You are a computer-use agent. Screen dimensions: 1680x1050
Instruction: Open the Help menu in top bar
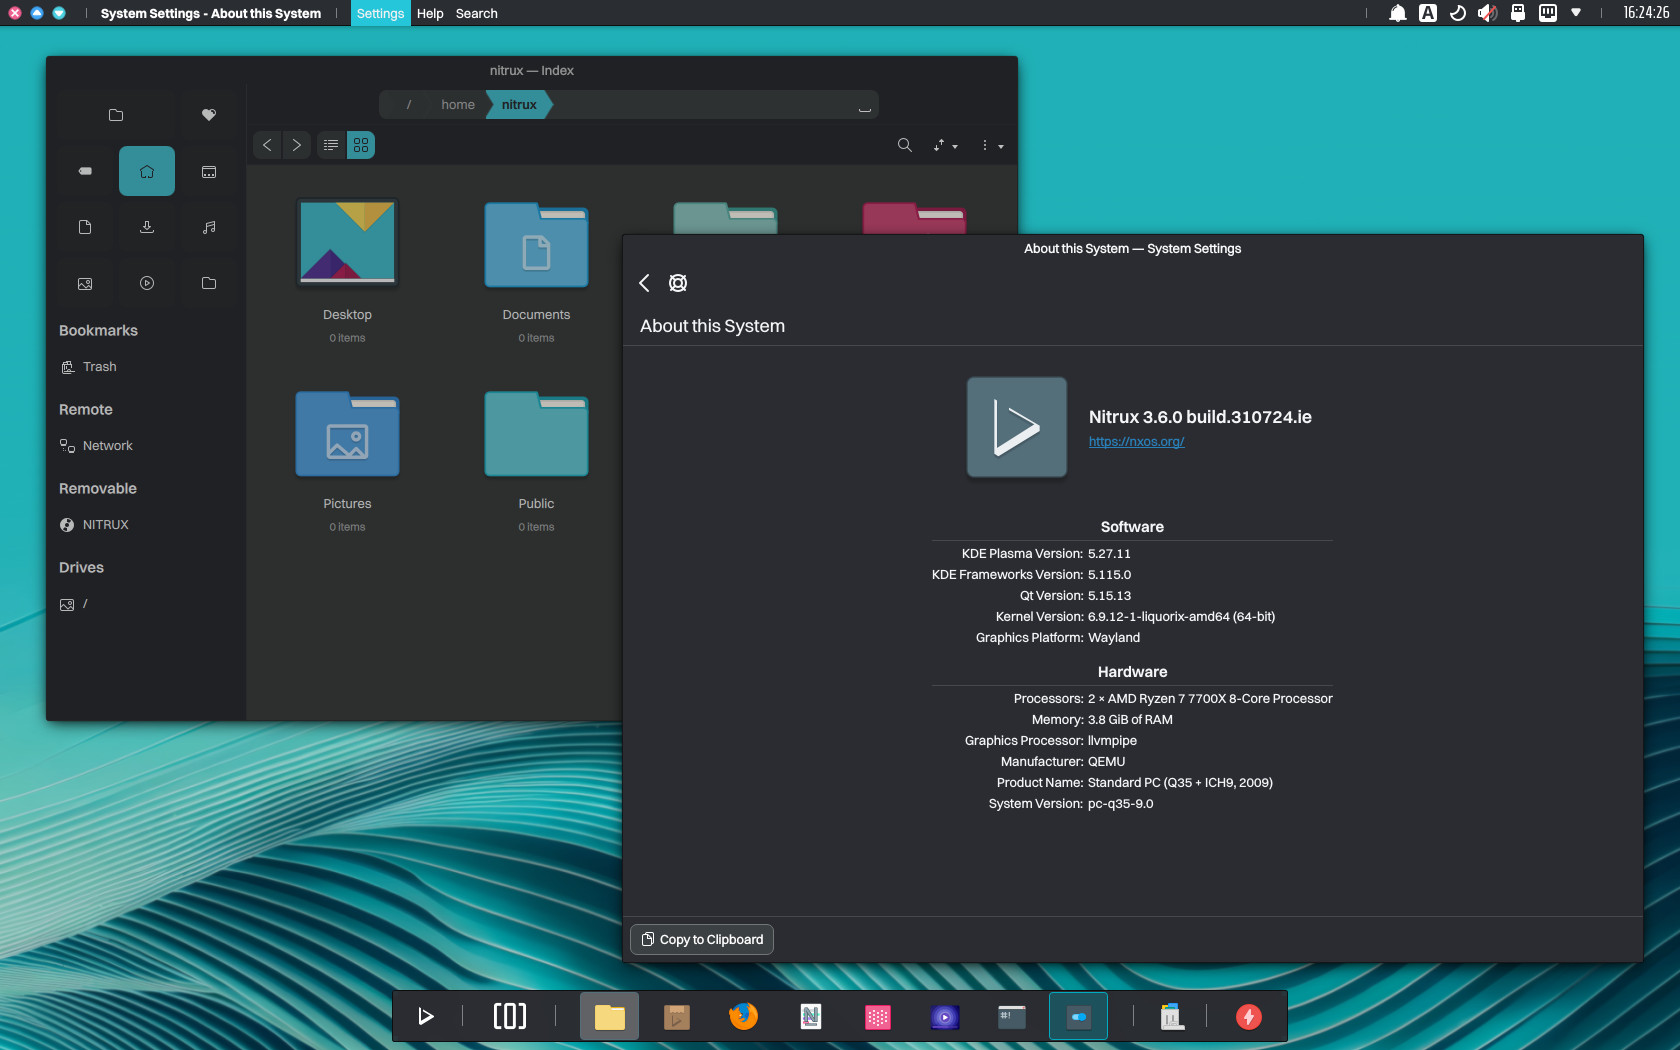(x=430, y=13)
